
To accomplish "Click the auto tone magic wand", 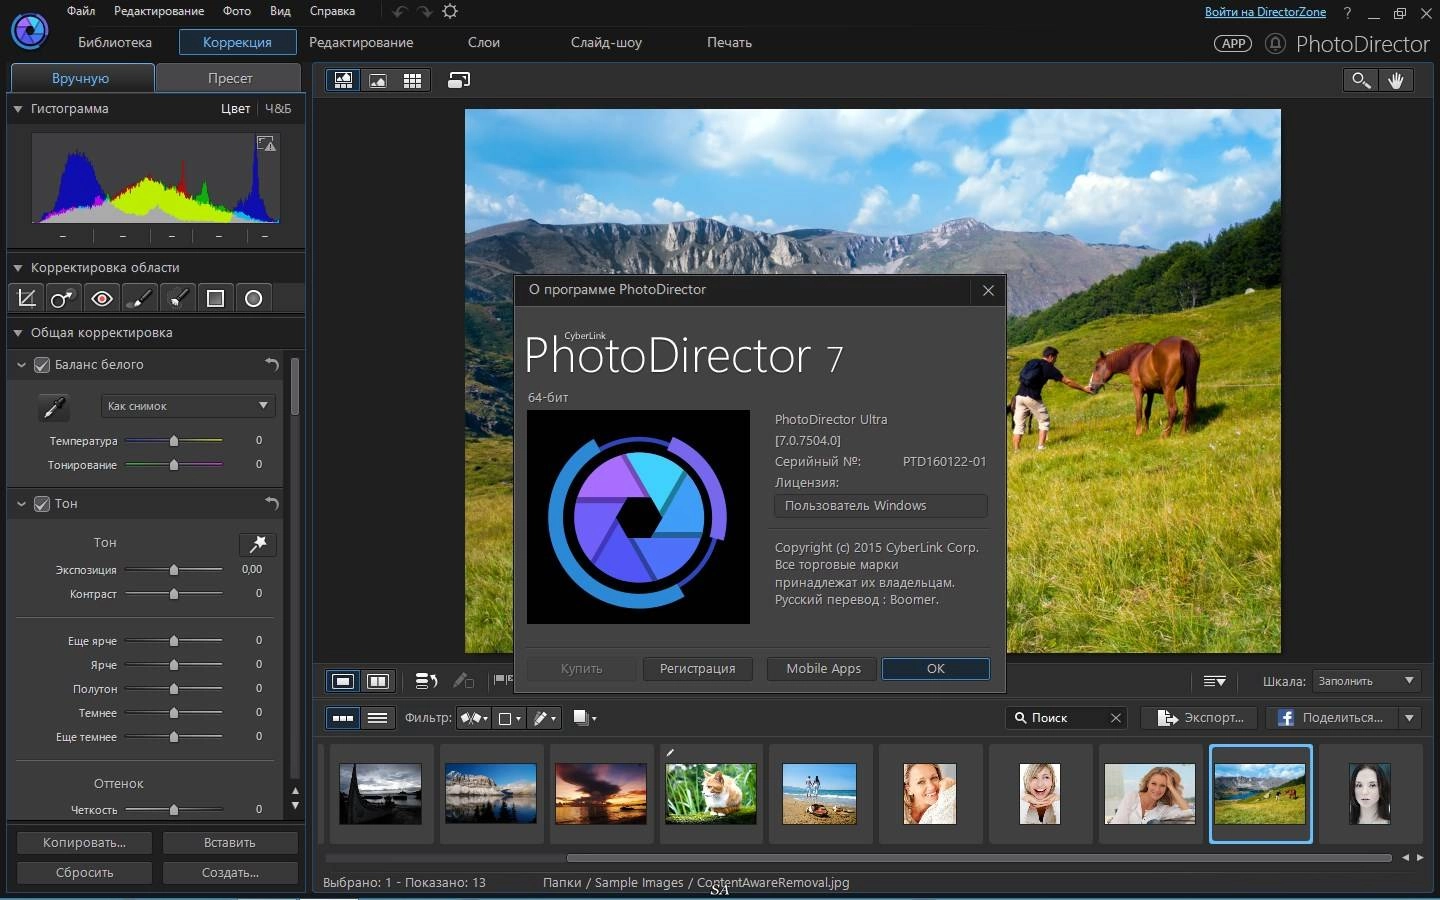I will point(258,543).
